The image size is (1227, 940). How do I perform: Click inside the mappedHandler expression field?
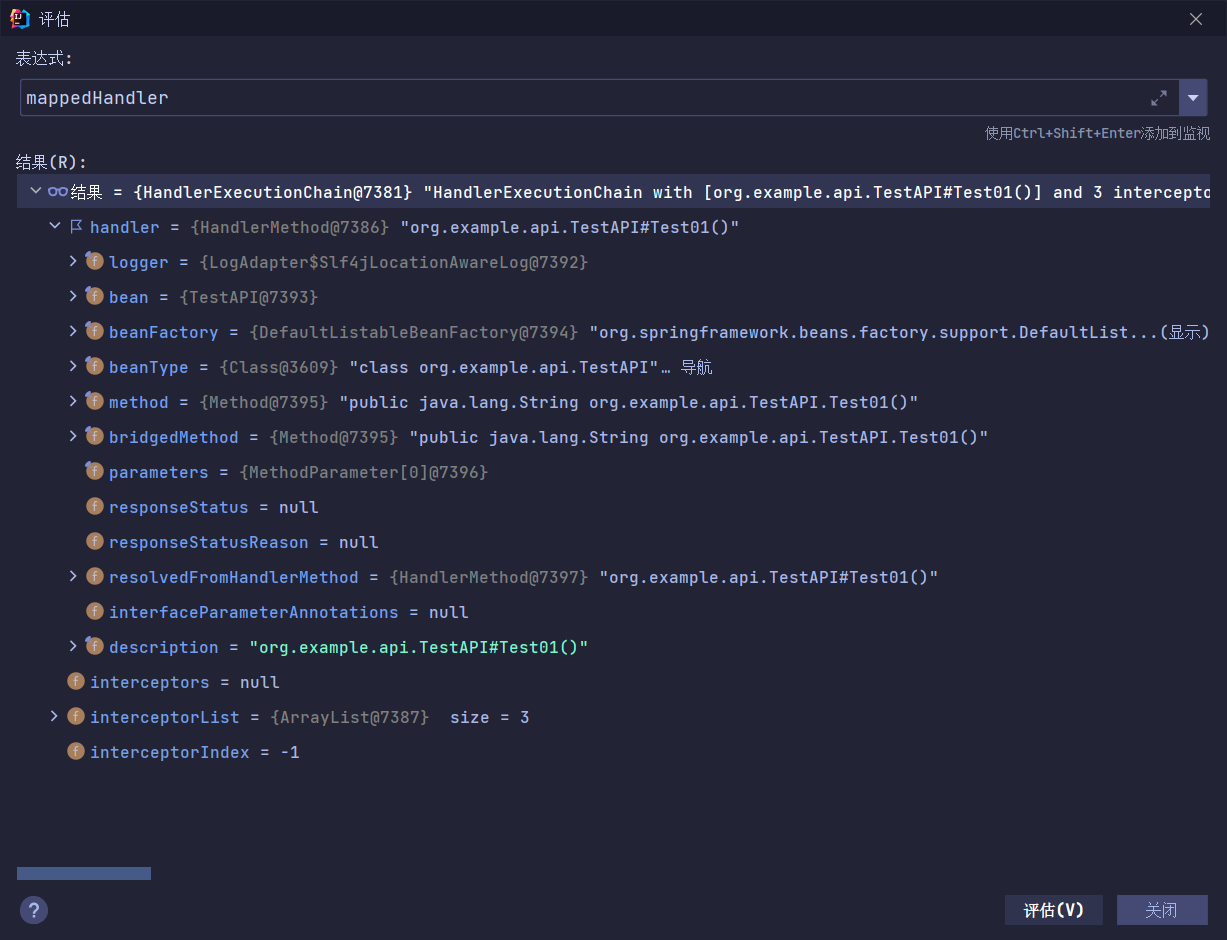[x=400, y=98]
